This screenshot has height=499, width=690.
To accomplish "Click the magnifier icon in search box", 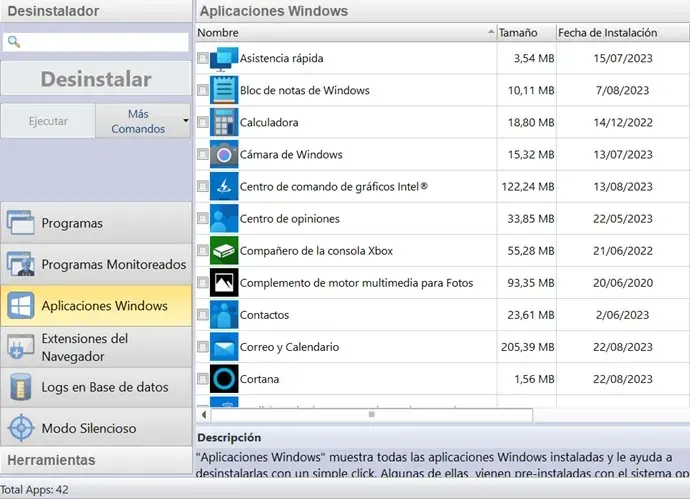I will tap(14, 42).
